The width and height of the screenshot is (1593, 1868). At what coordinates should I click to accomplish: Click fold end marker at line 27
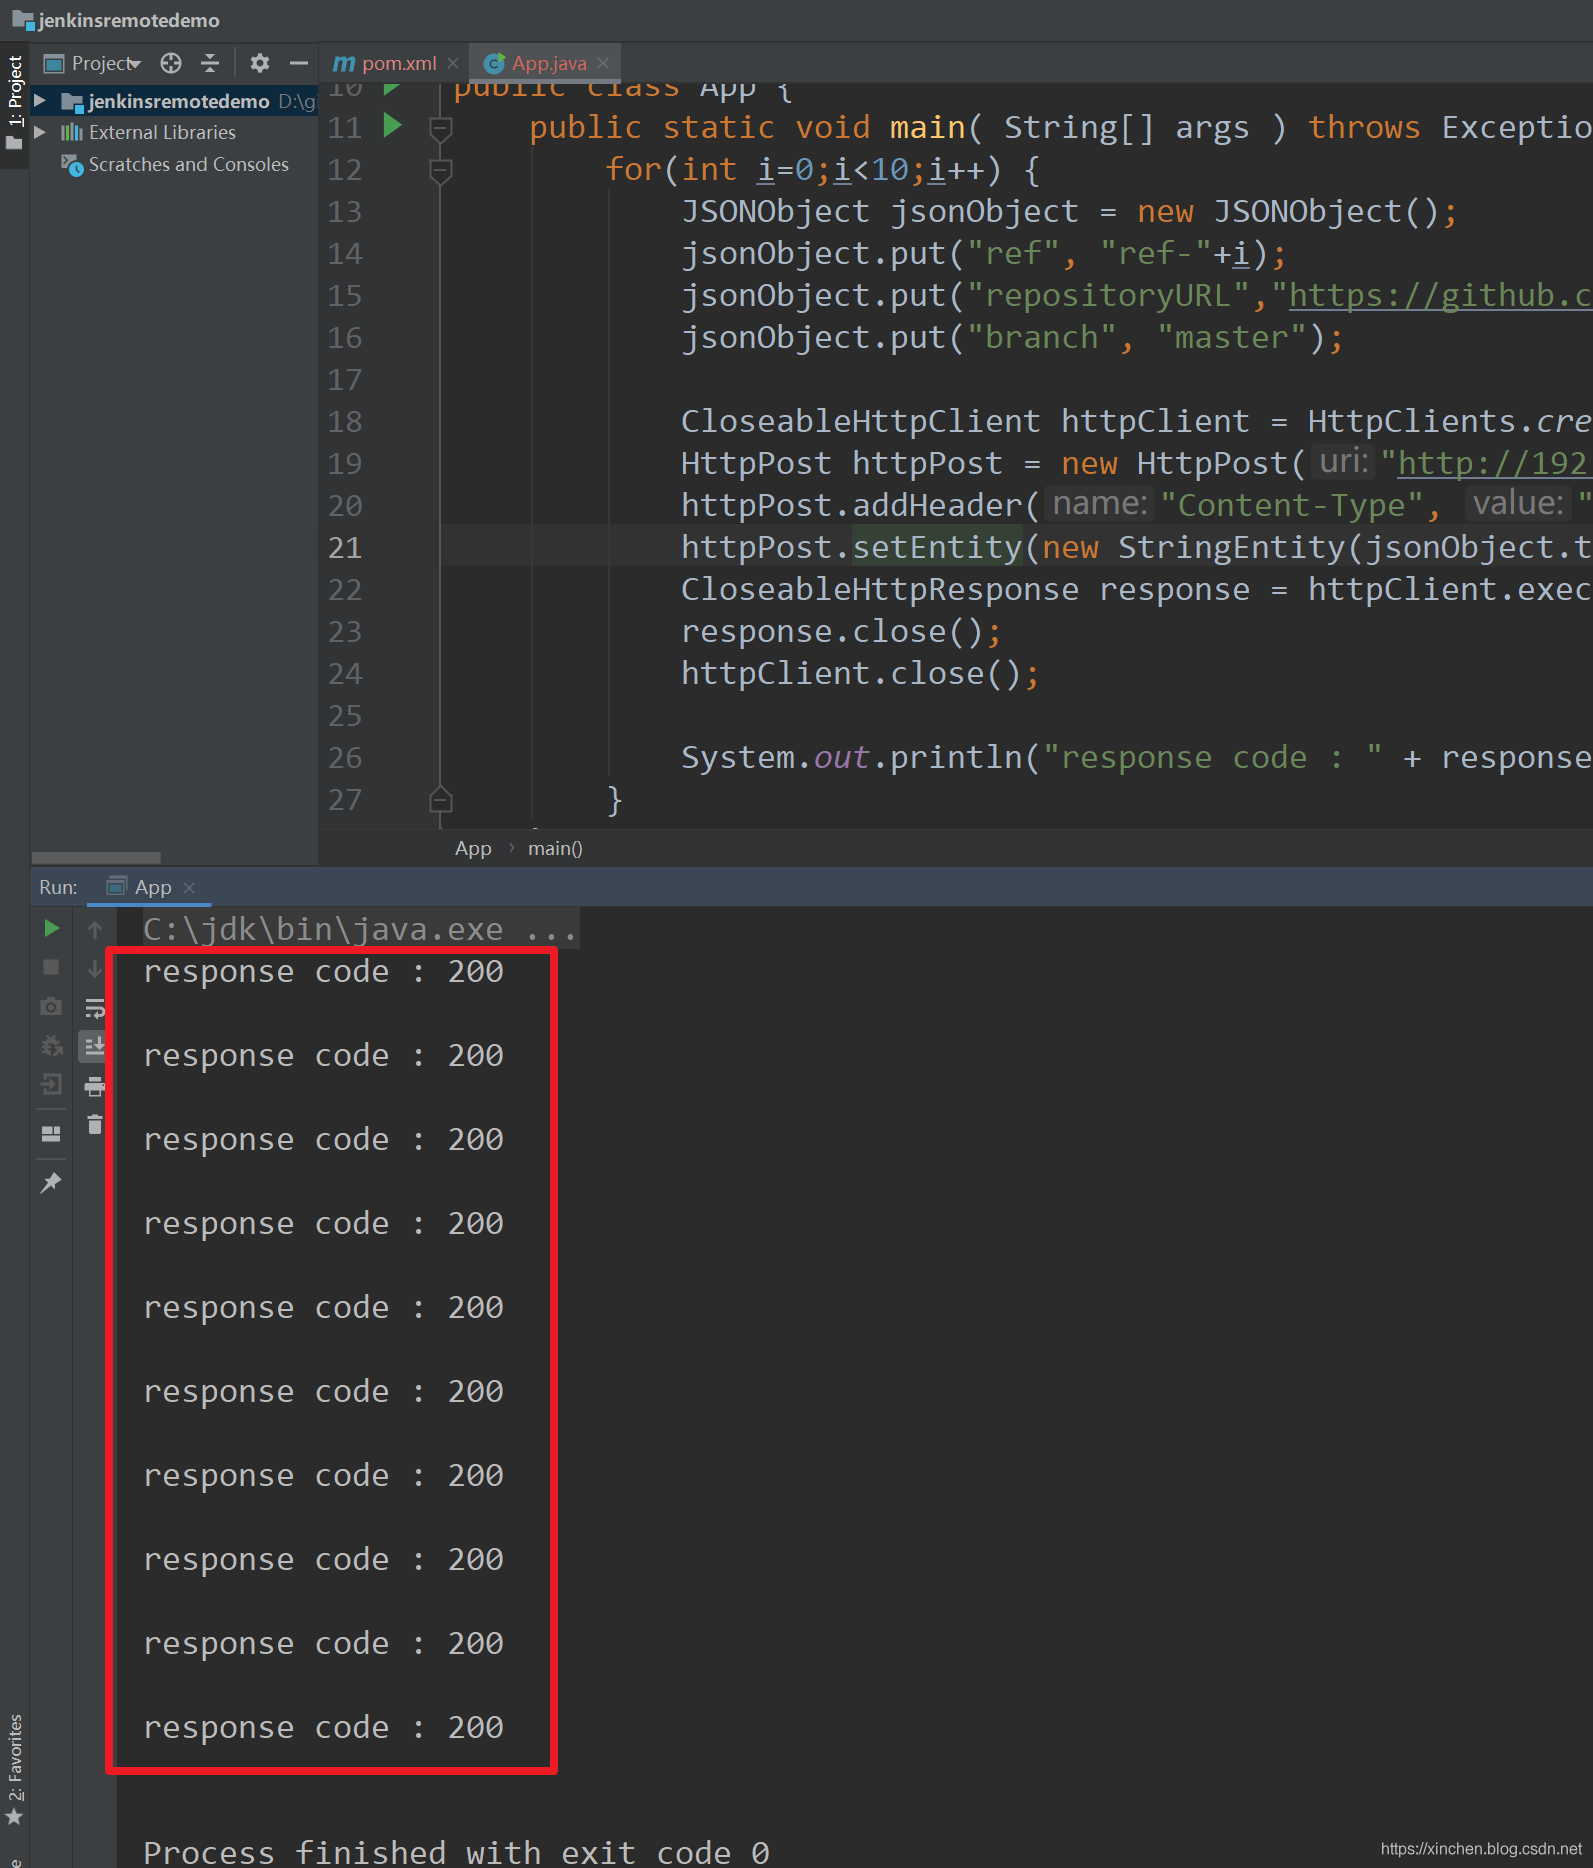[440, 800]
